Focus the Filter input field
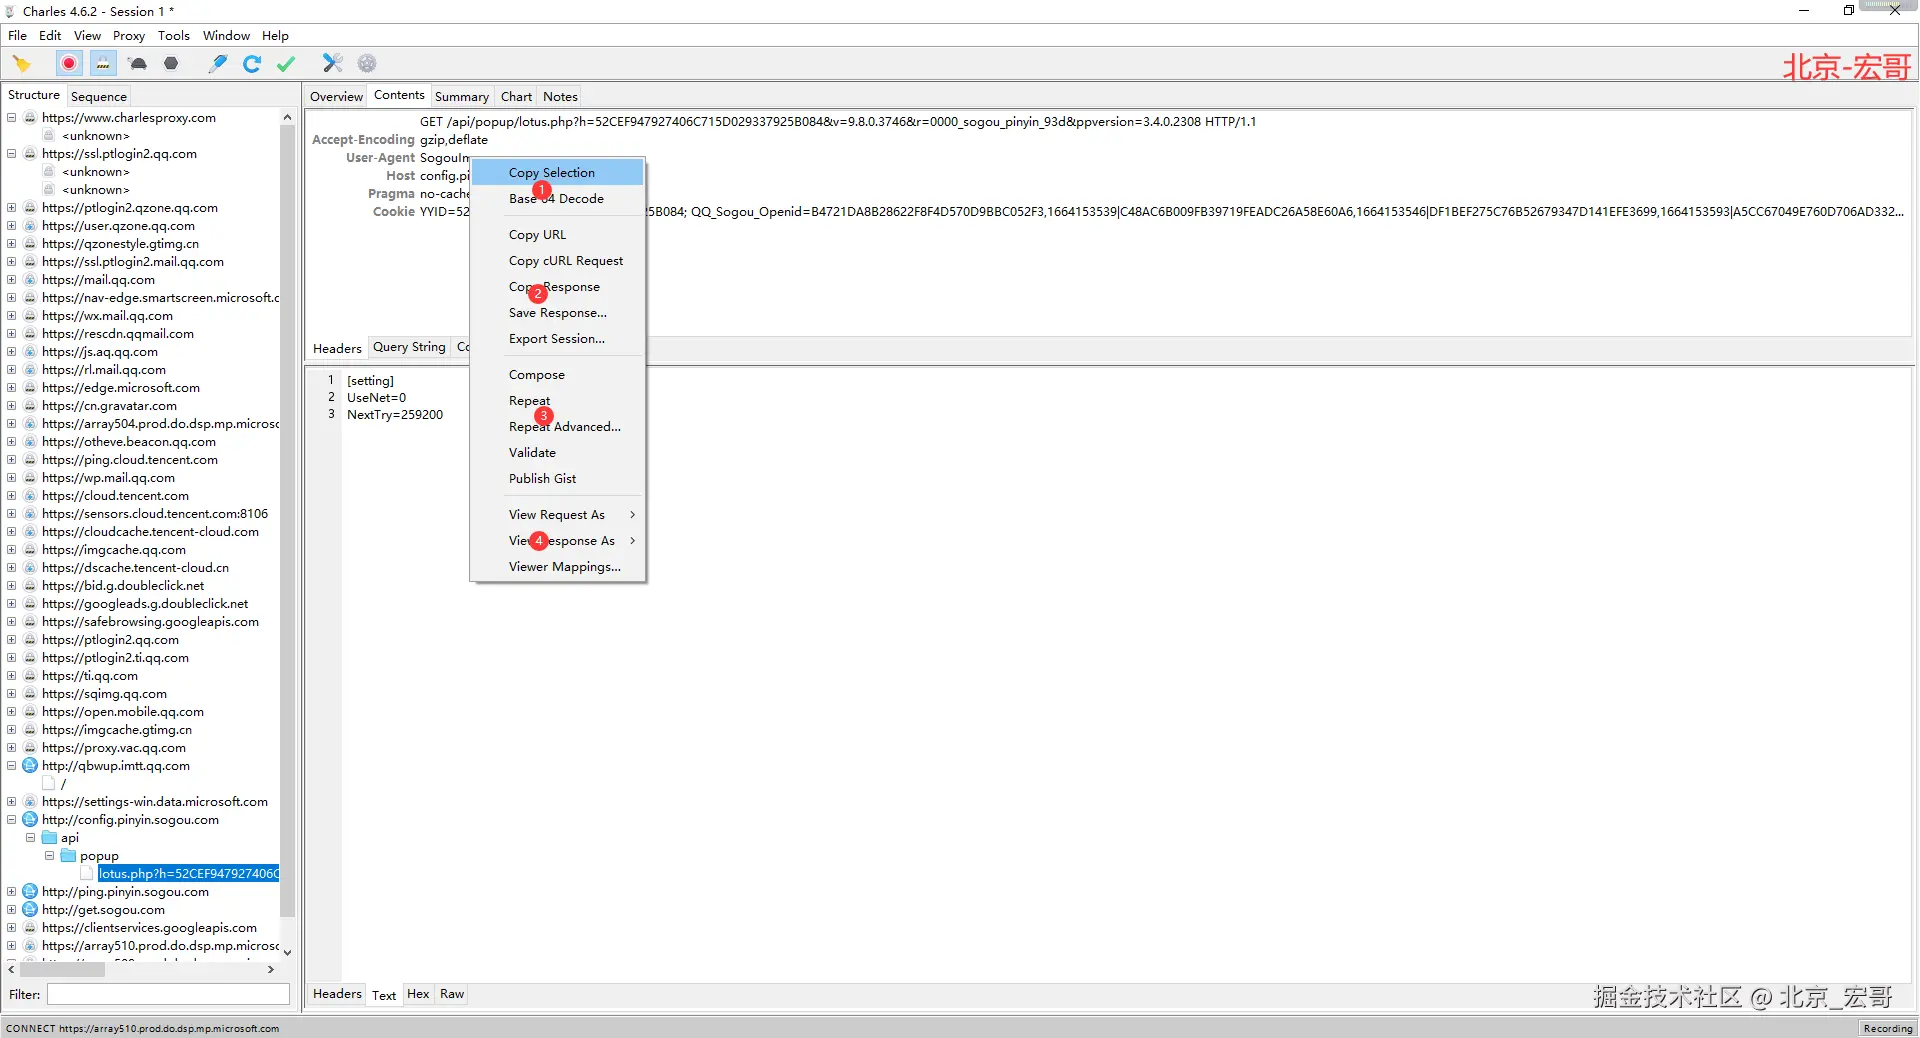The width and height of the screenshot is (1920, 1038). (x=168, y=995)
